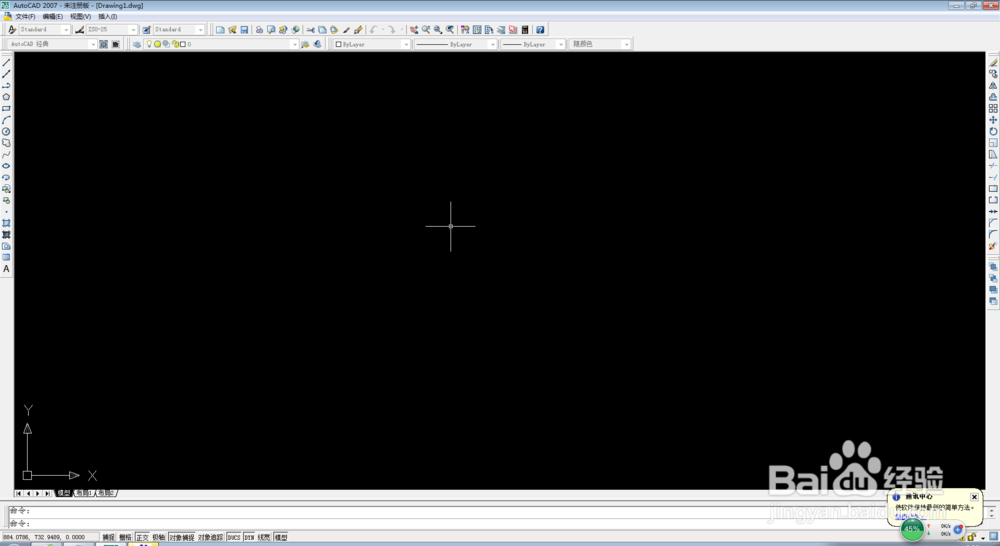Open the 插入(I) menu
Viewport: 1000px width, 546px height.
coord(108,17)
